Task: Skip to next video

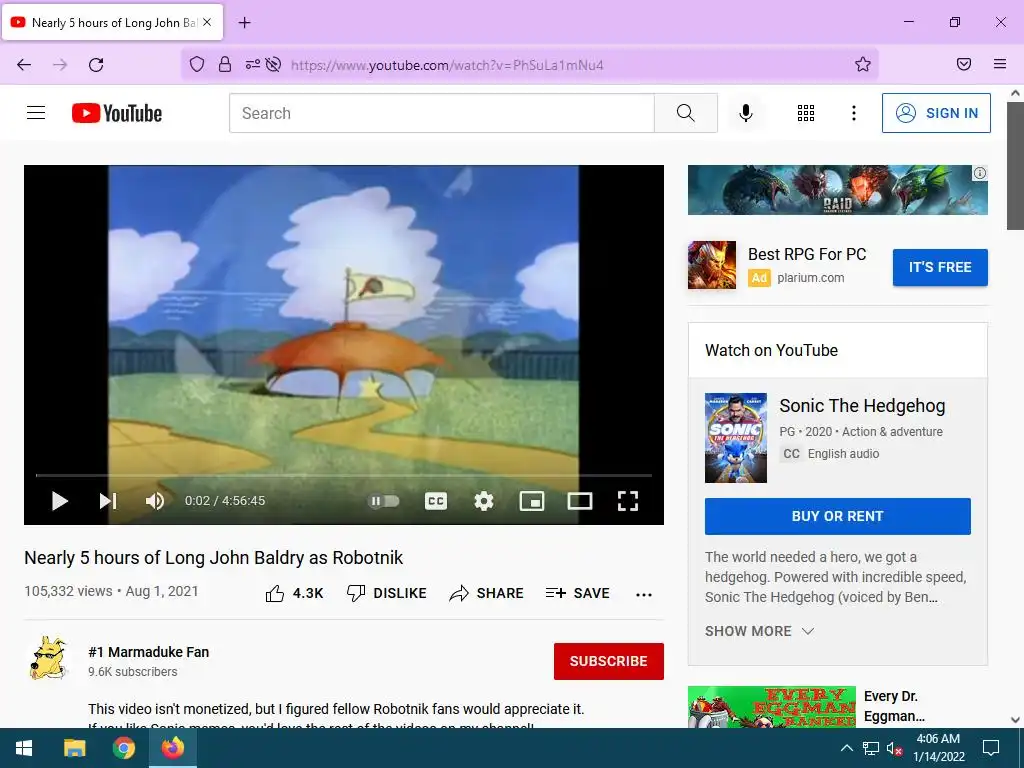Action: (x=108, y=501)
